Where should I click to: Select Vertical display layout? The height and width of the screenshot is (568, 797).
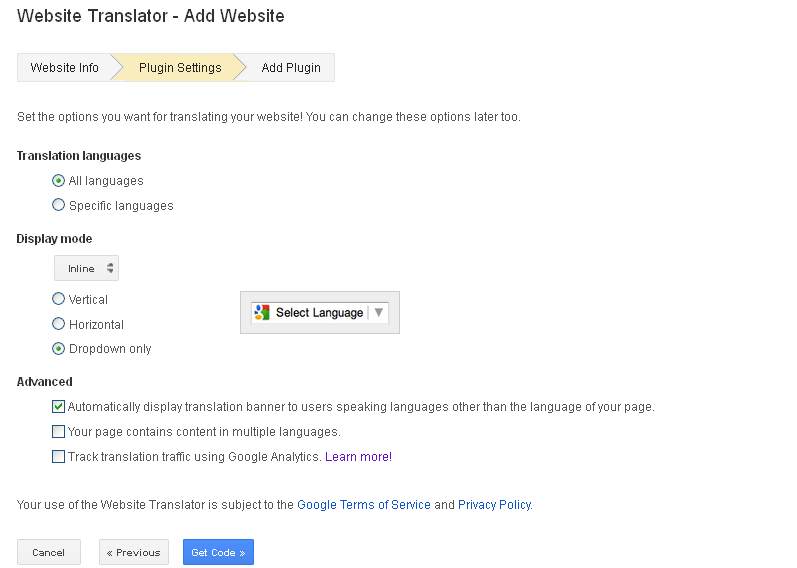59,299
